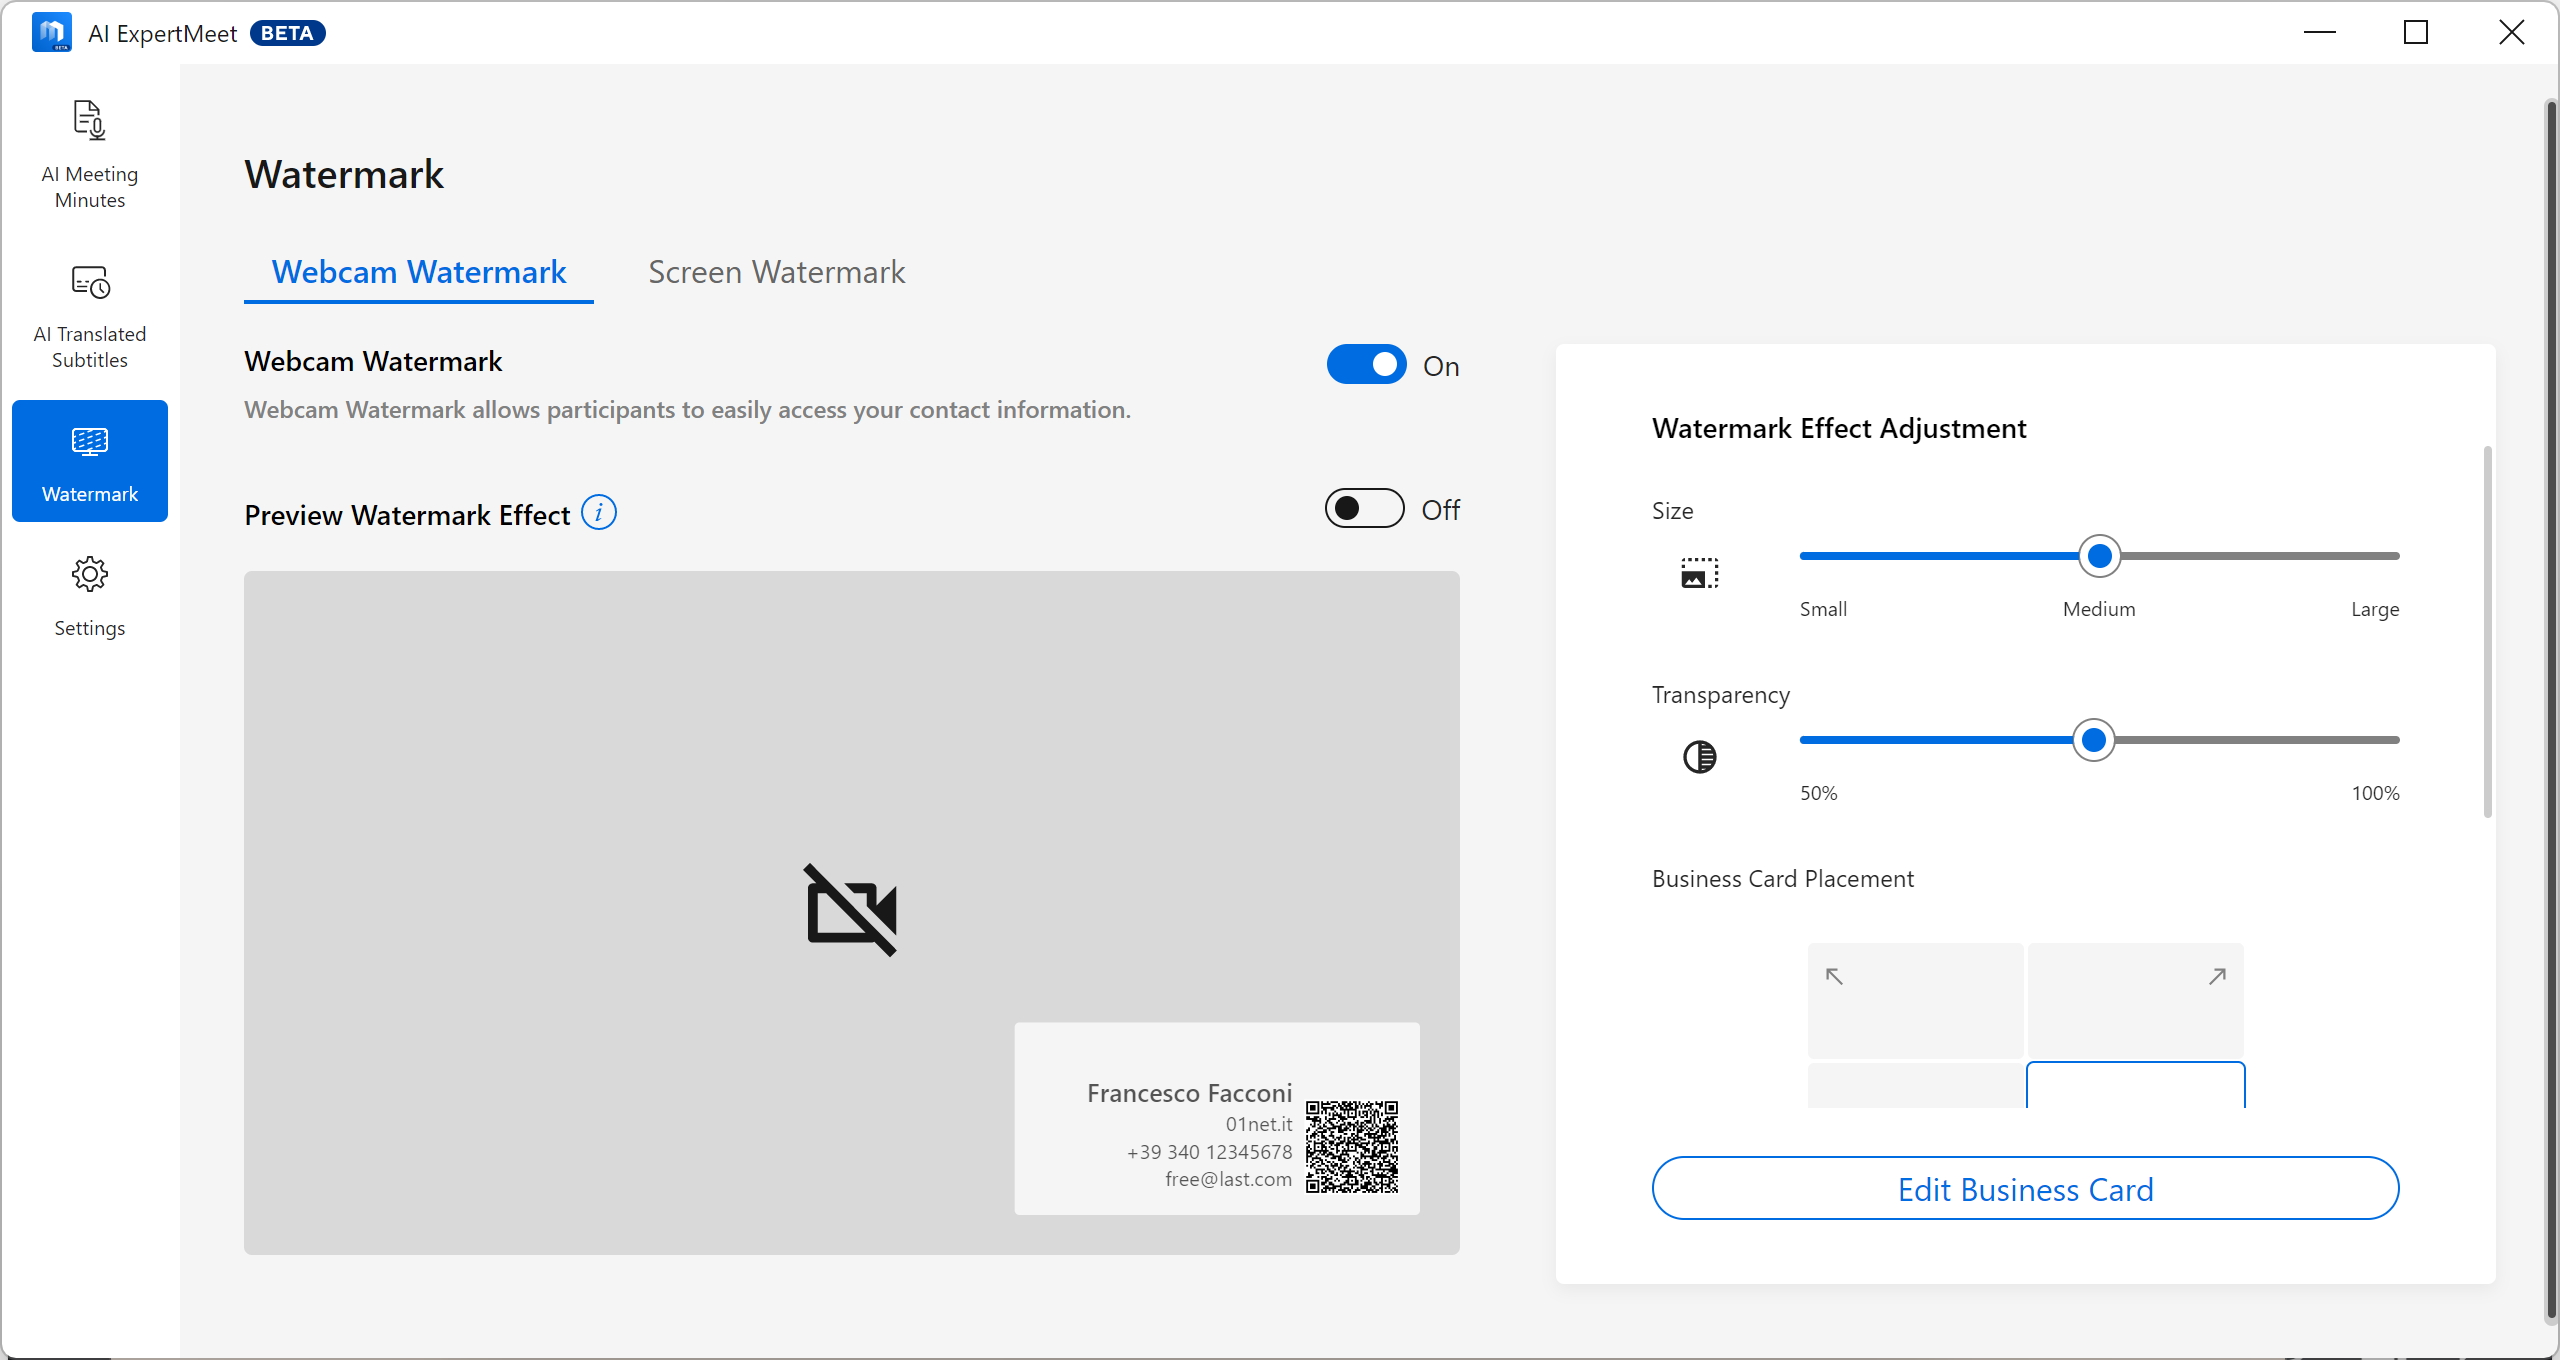Click the AI ExpertMeet app logo

point(51,32)
